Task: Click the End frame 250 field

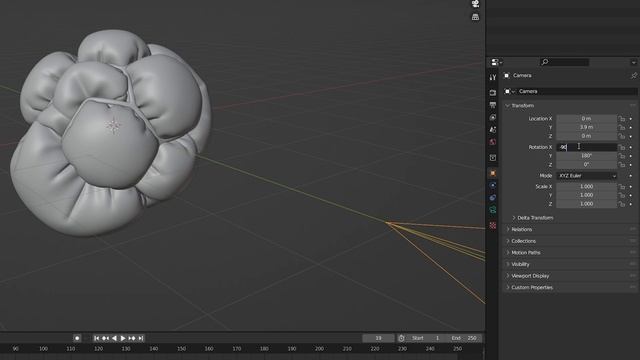Action: coord(464,338)
